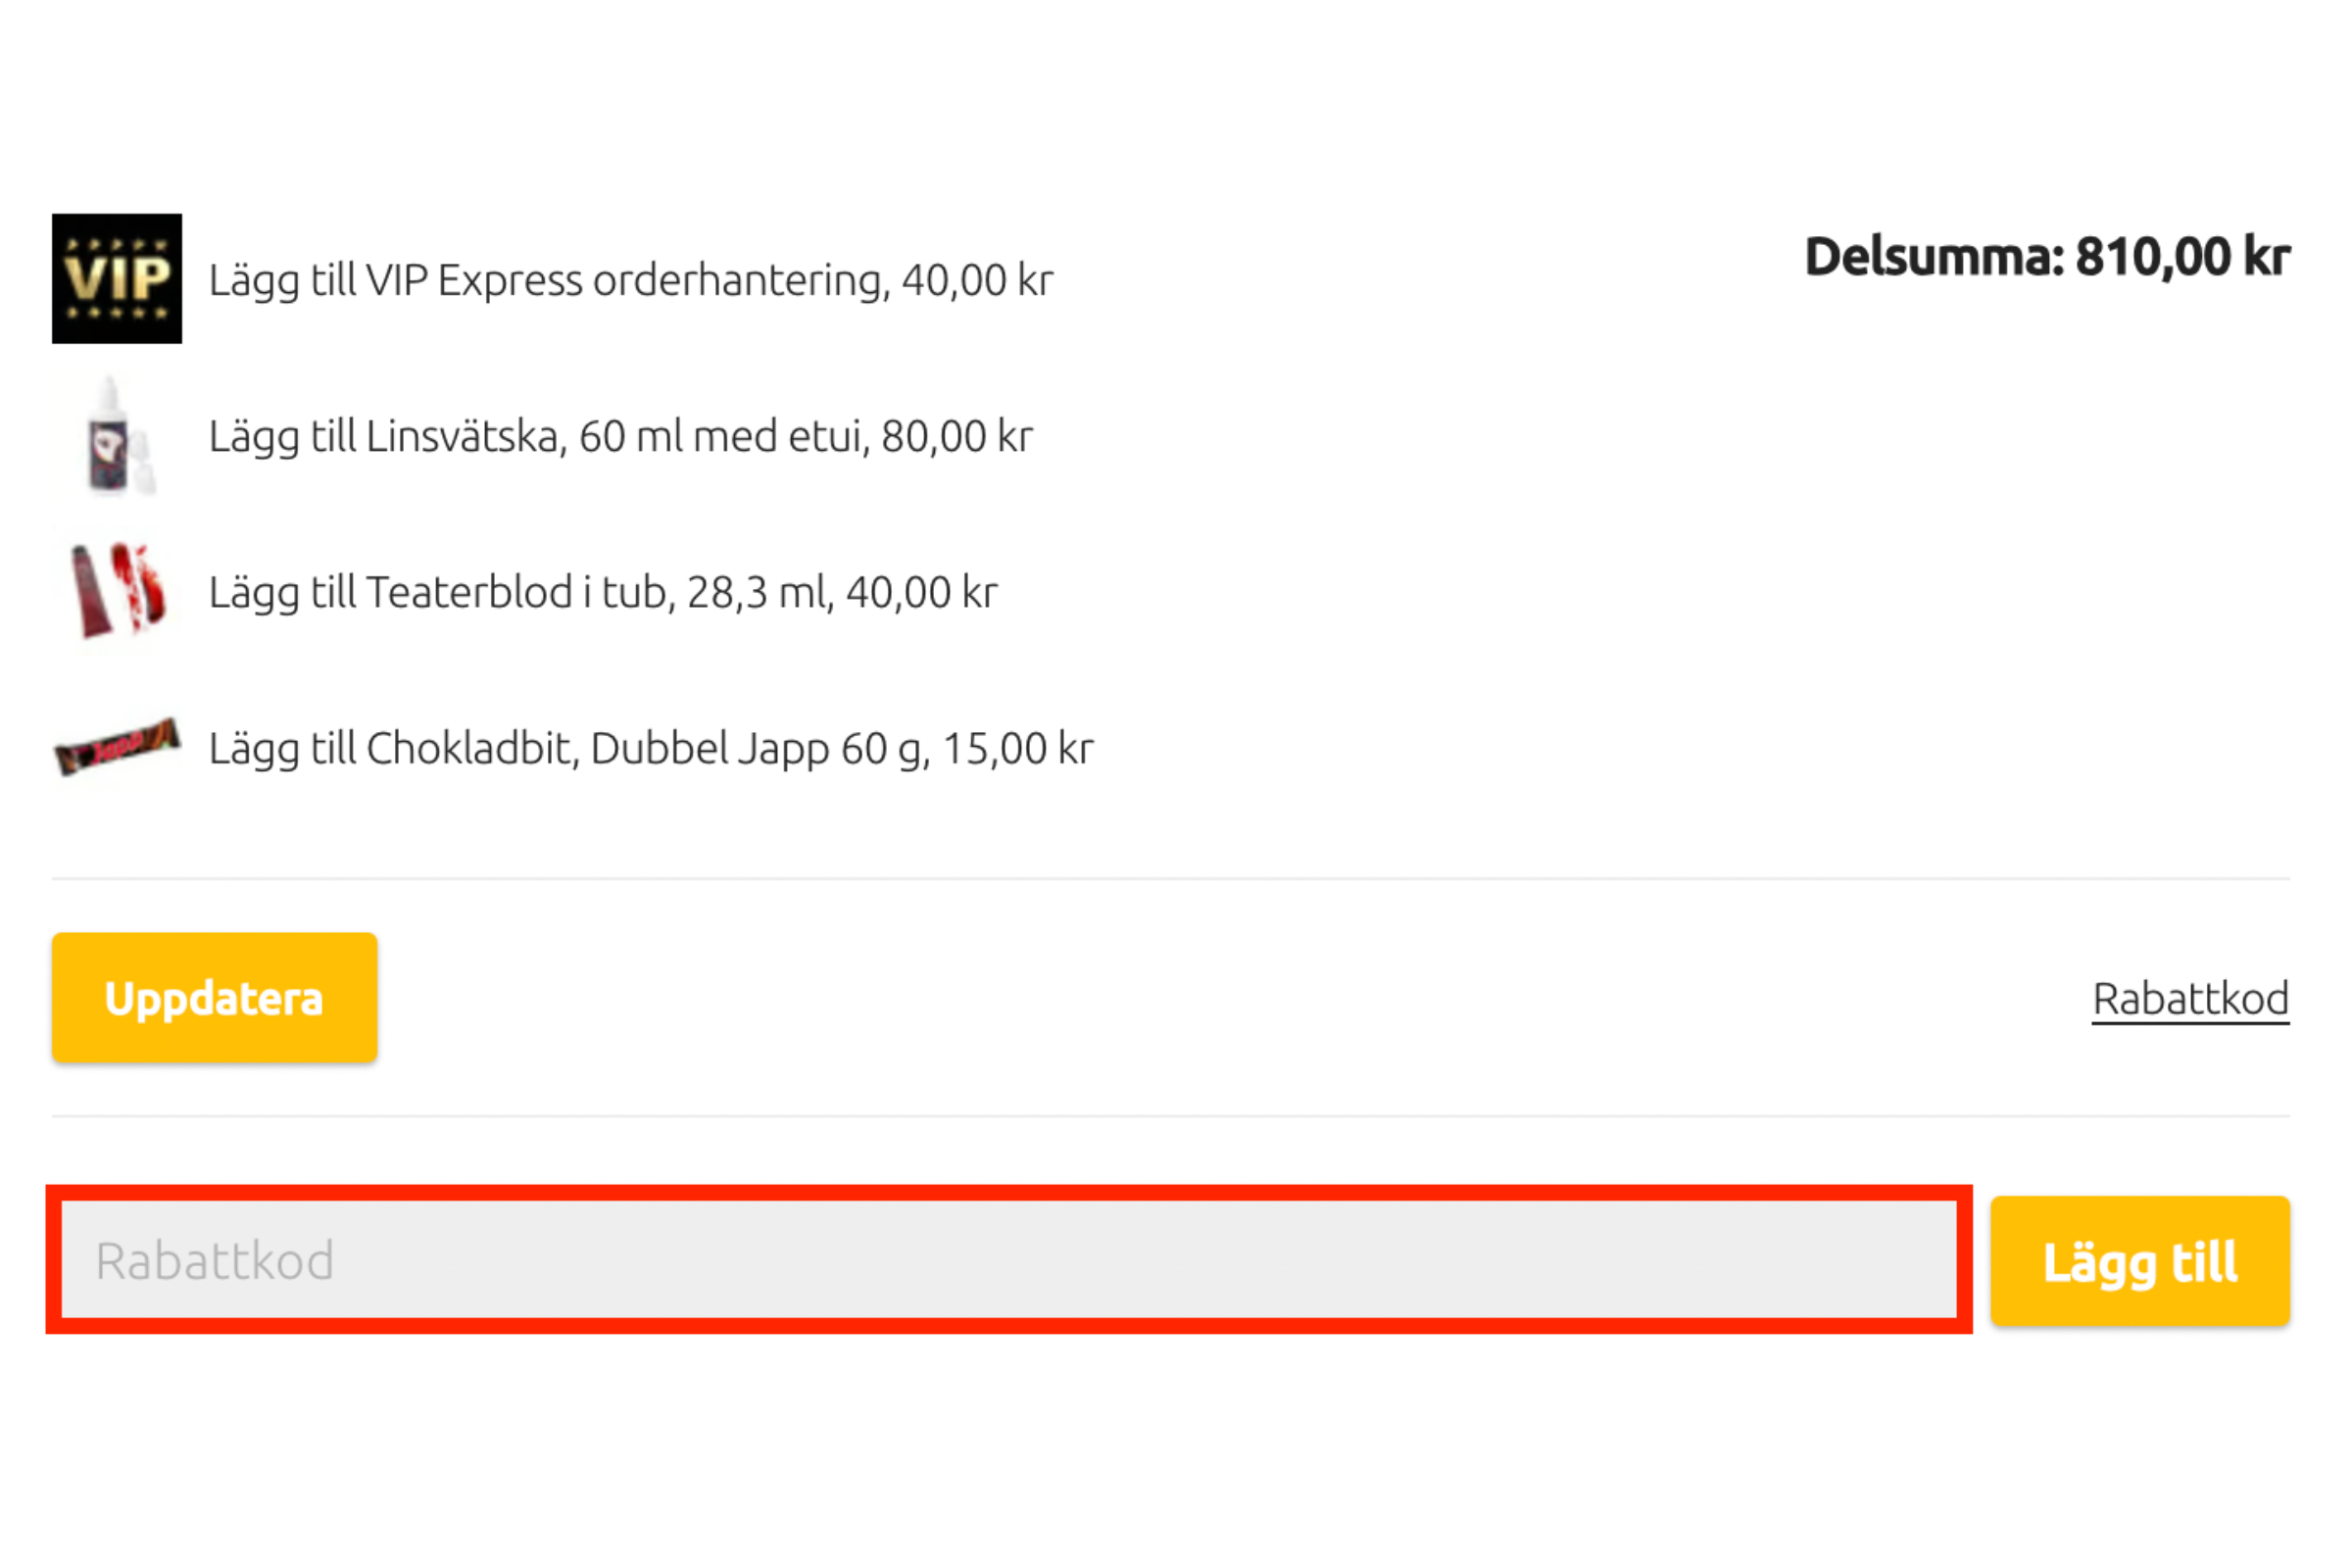Click the yellow Uppdatera button
The image size is (2352, 1568).
(215, 998)
